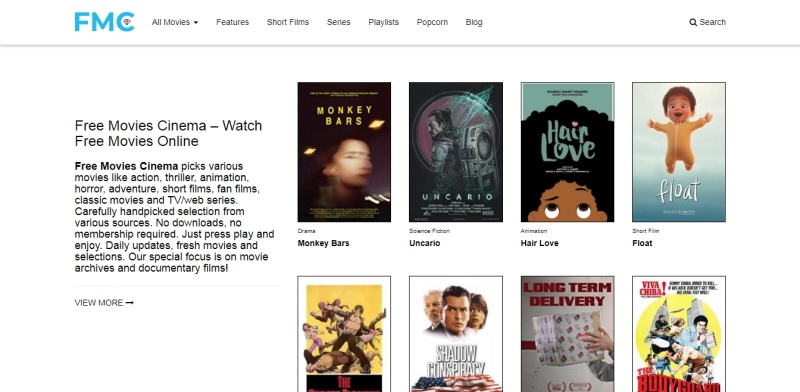Visit the Blog page
Viewport: 800px width, 392px height.
[474, 22]
